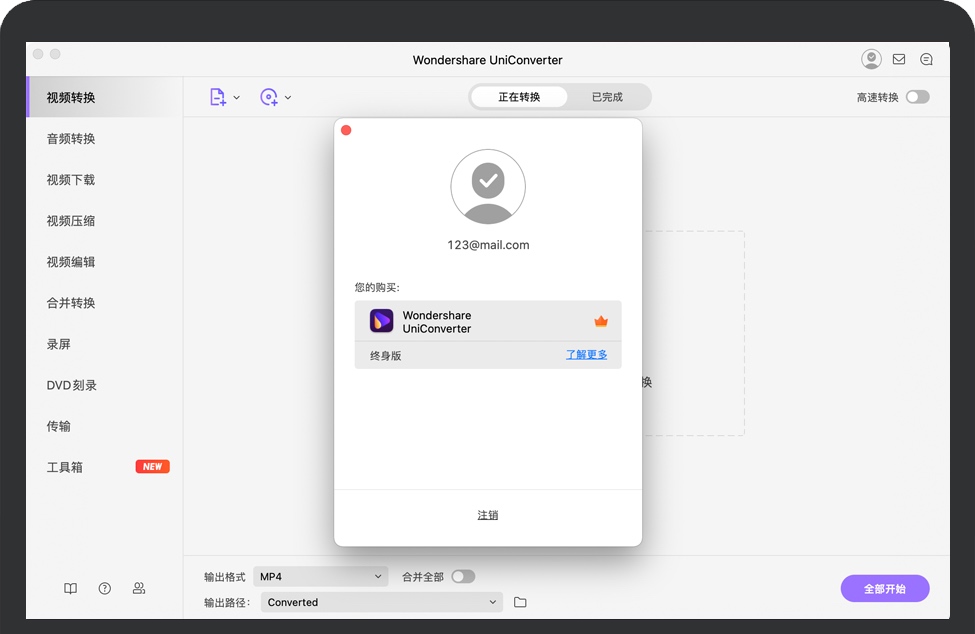Switch to the 已完成 tab
Screen dimensions: 975x634
coord(607,97)
